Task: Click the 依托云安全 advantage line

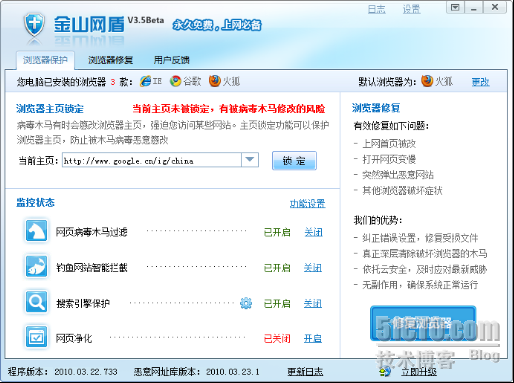Action: click(x=425, y=269)
